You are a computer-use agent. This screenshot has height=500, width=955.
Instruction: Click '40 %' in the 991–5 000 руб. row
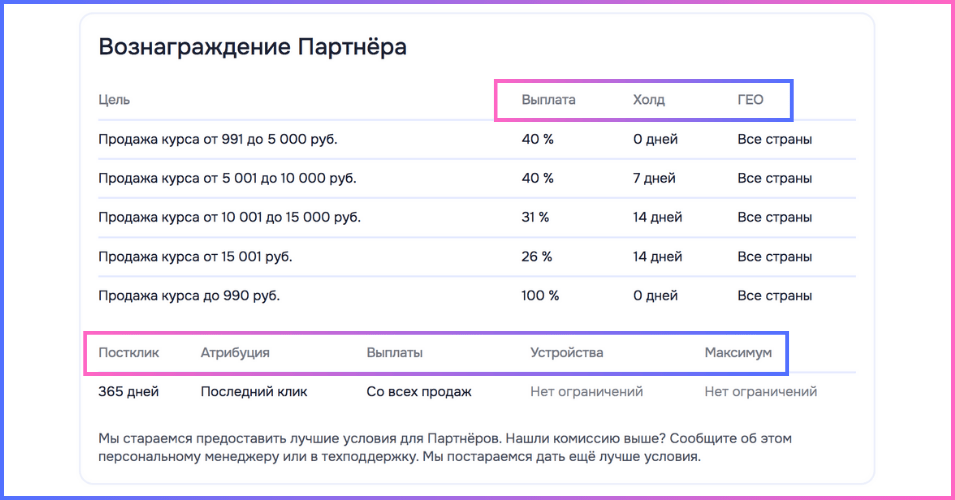(x=537, y=139)
